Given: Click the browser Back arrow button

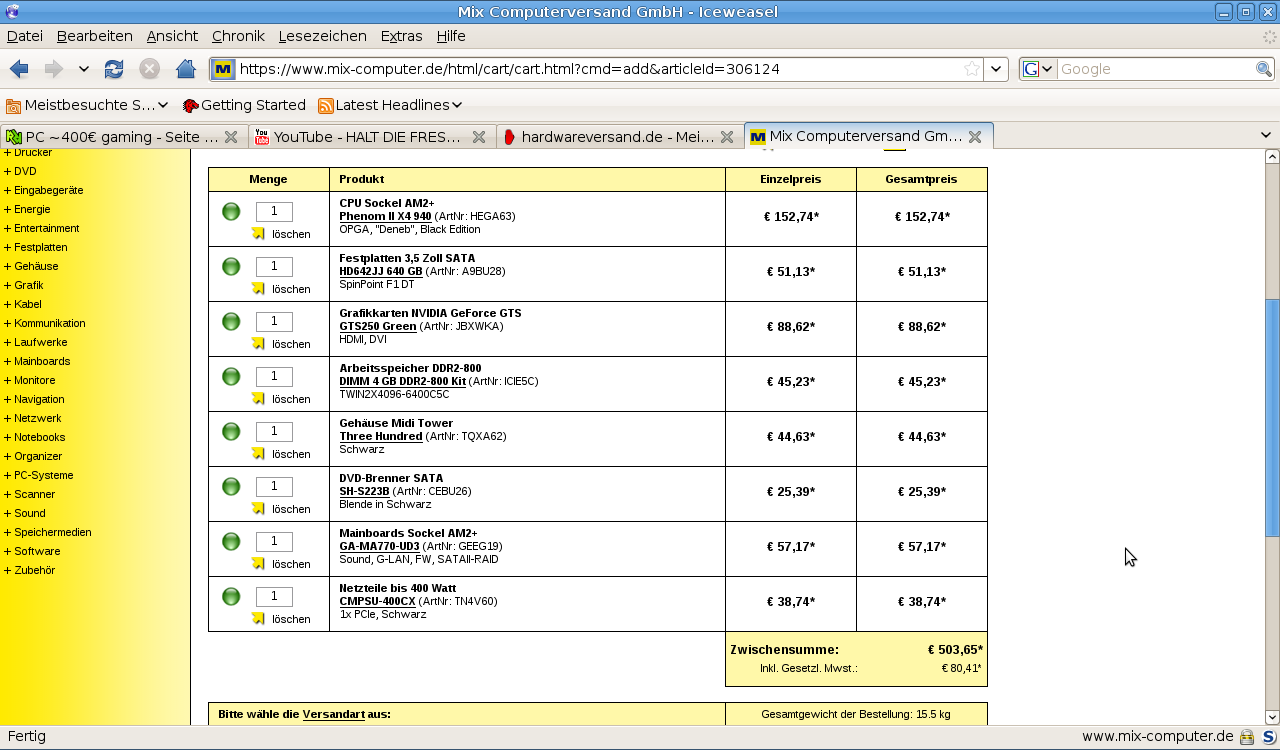Looking at the screenshot, I should click(19, 69).
